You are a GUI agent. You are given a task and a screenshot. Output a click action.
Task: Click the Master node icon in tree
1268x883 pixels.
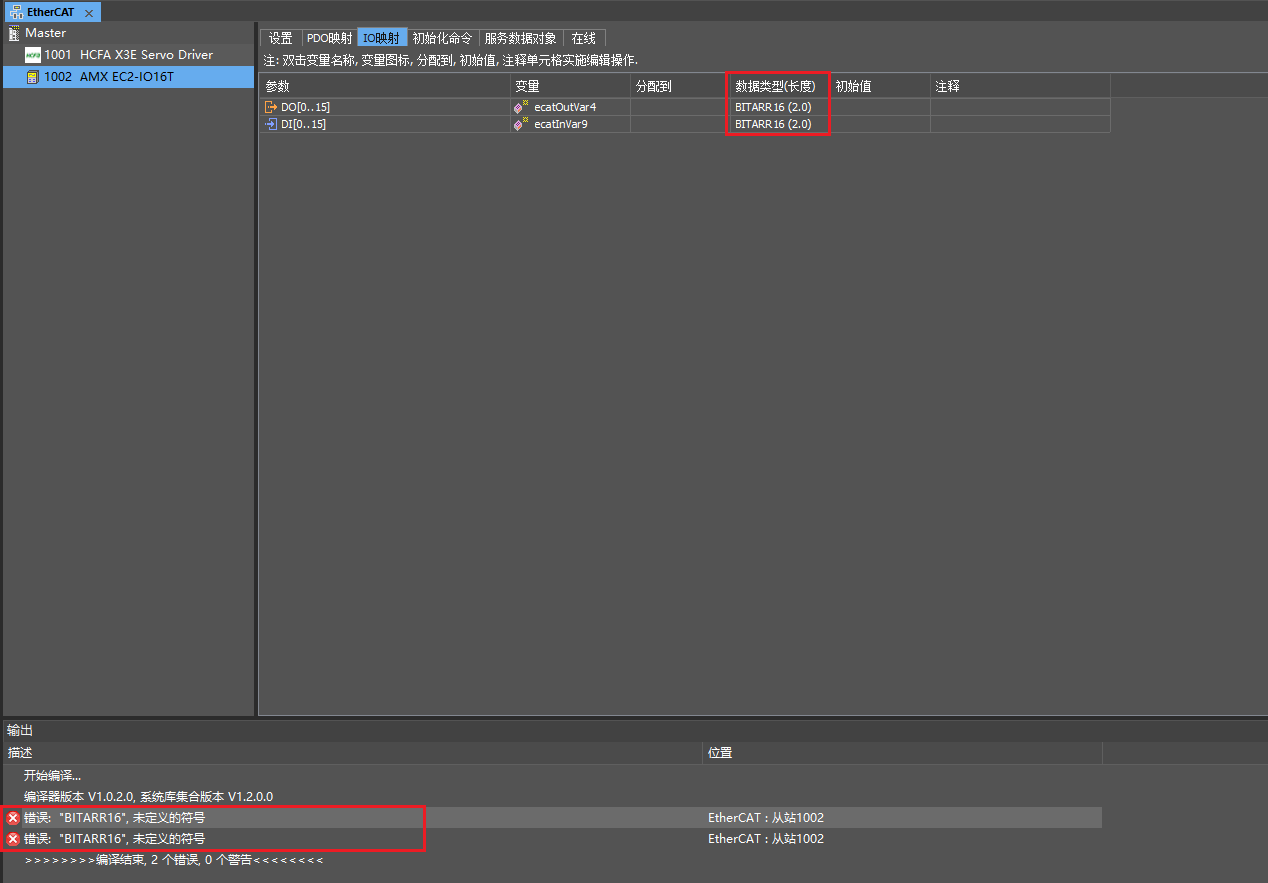14,33
